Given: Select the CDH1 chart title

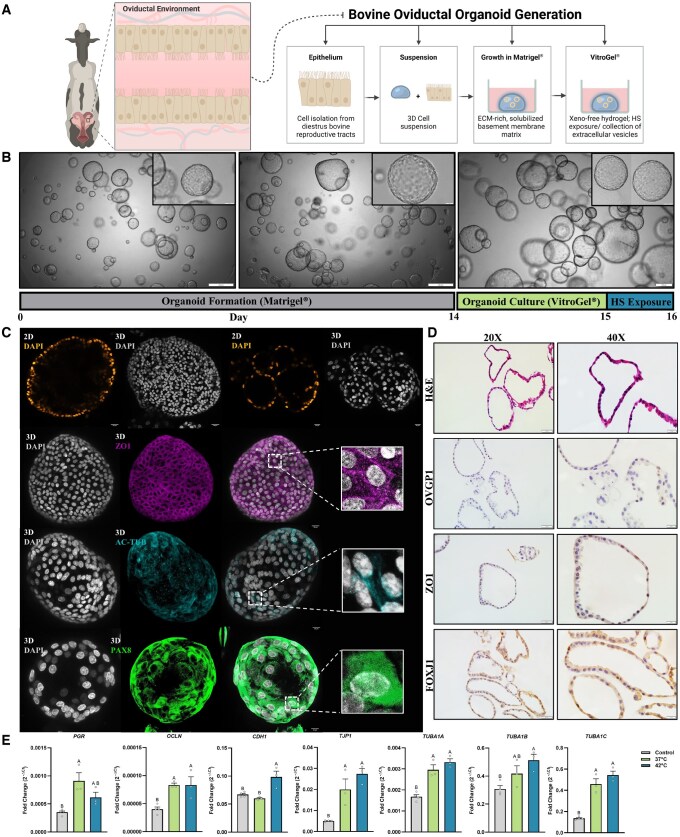Looking at the screenshot, I should click(260, 736).
